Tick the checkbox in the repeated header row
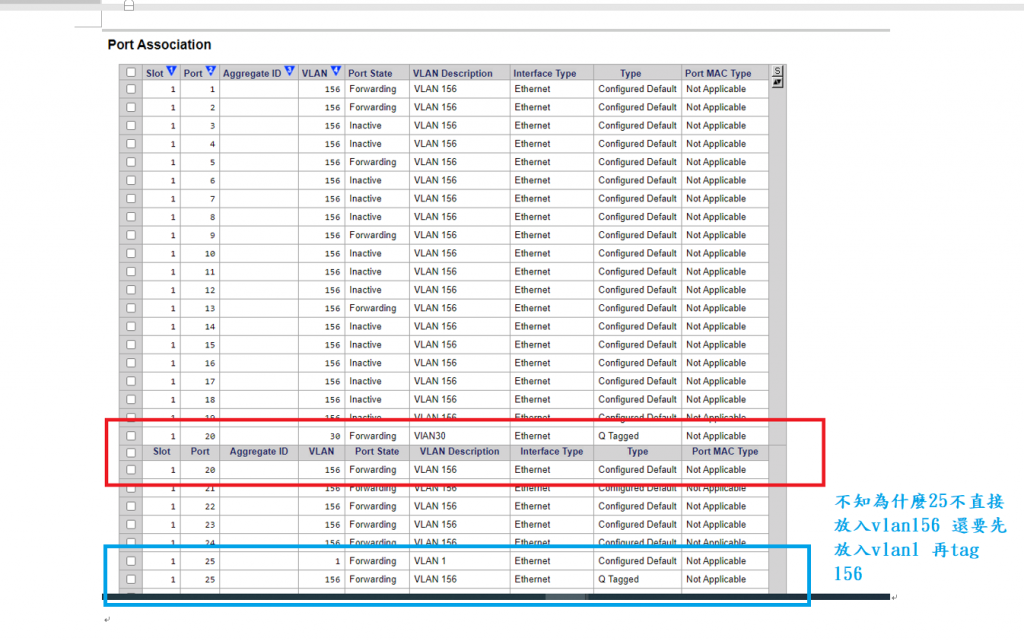The image size is (1024, 641). [131, 452]
